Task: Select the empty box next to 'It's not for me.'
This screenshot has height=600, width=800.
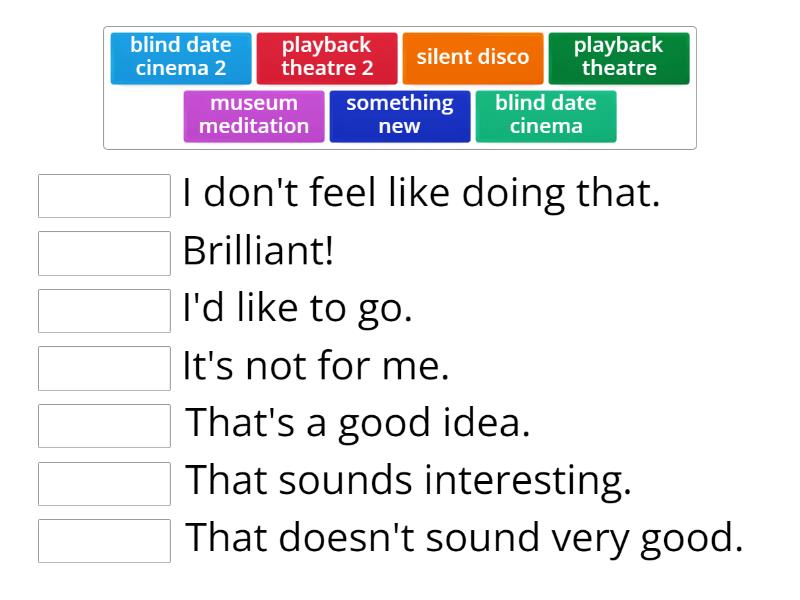Action: [x=105, y=368]
